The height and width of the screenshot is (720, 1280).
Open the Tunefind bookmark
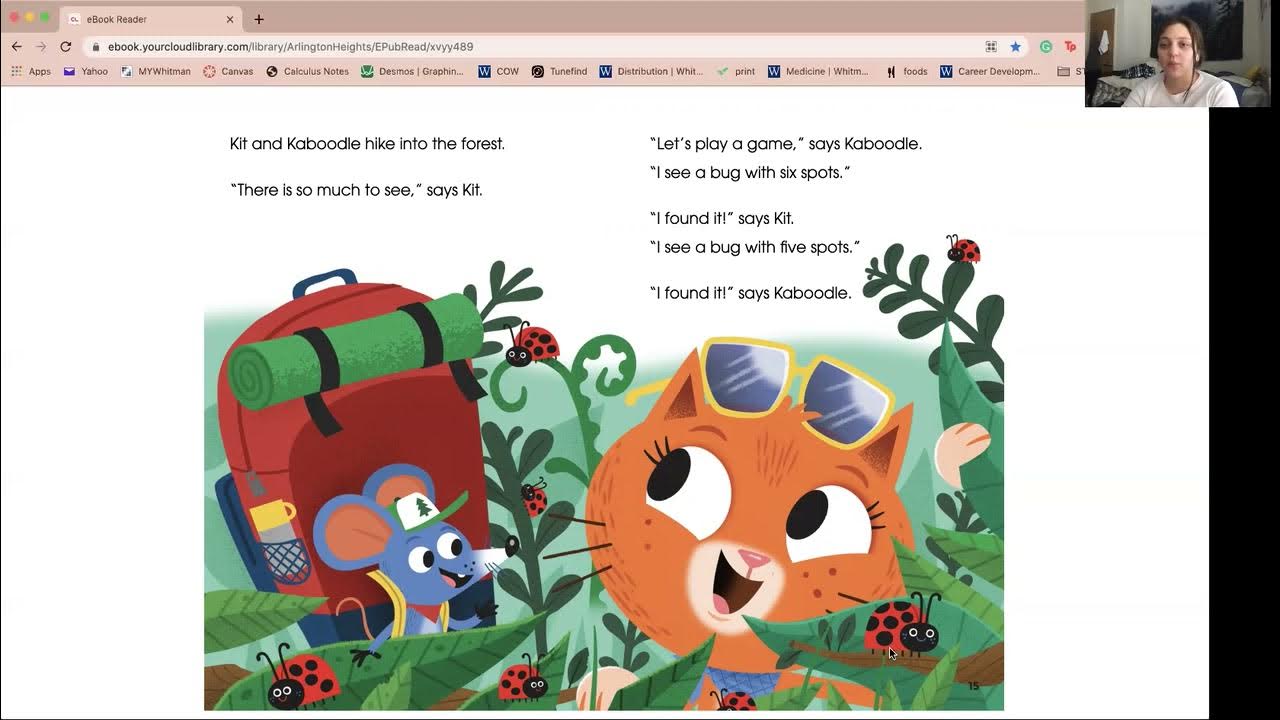(x=559, y=72)
